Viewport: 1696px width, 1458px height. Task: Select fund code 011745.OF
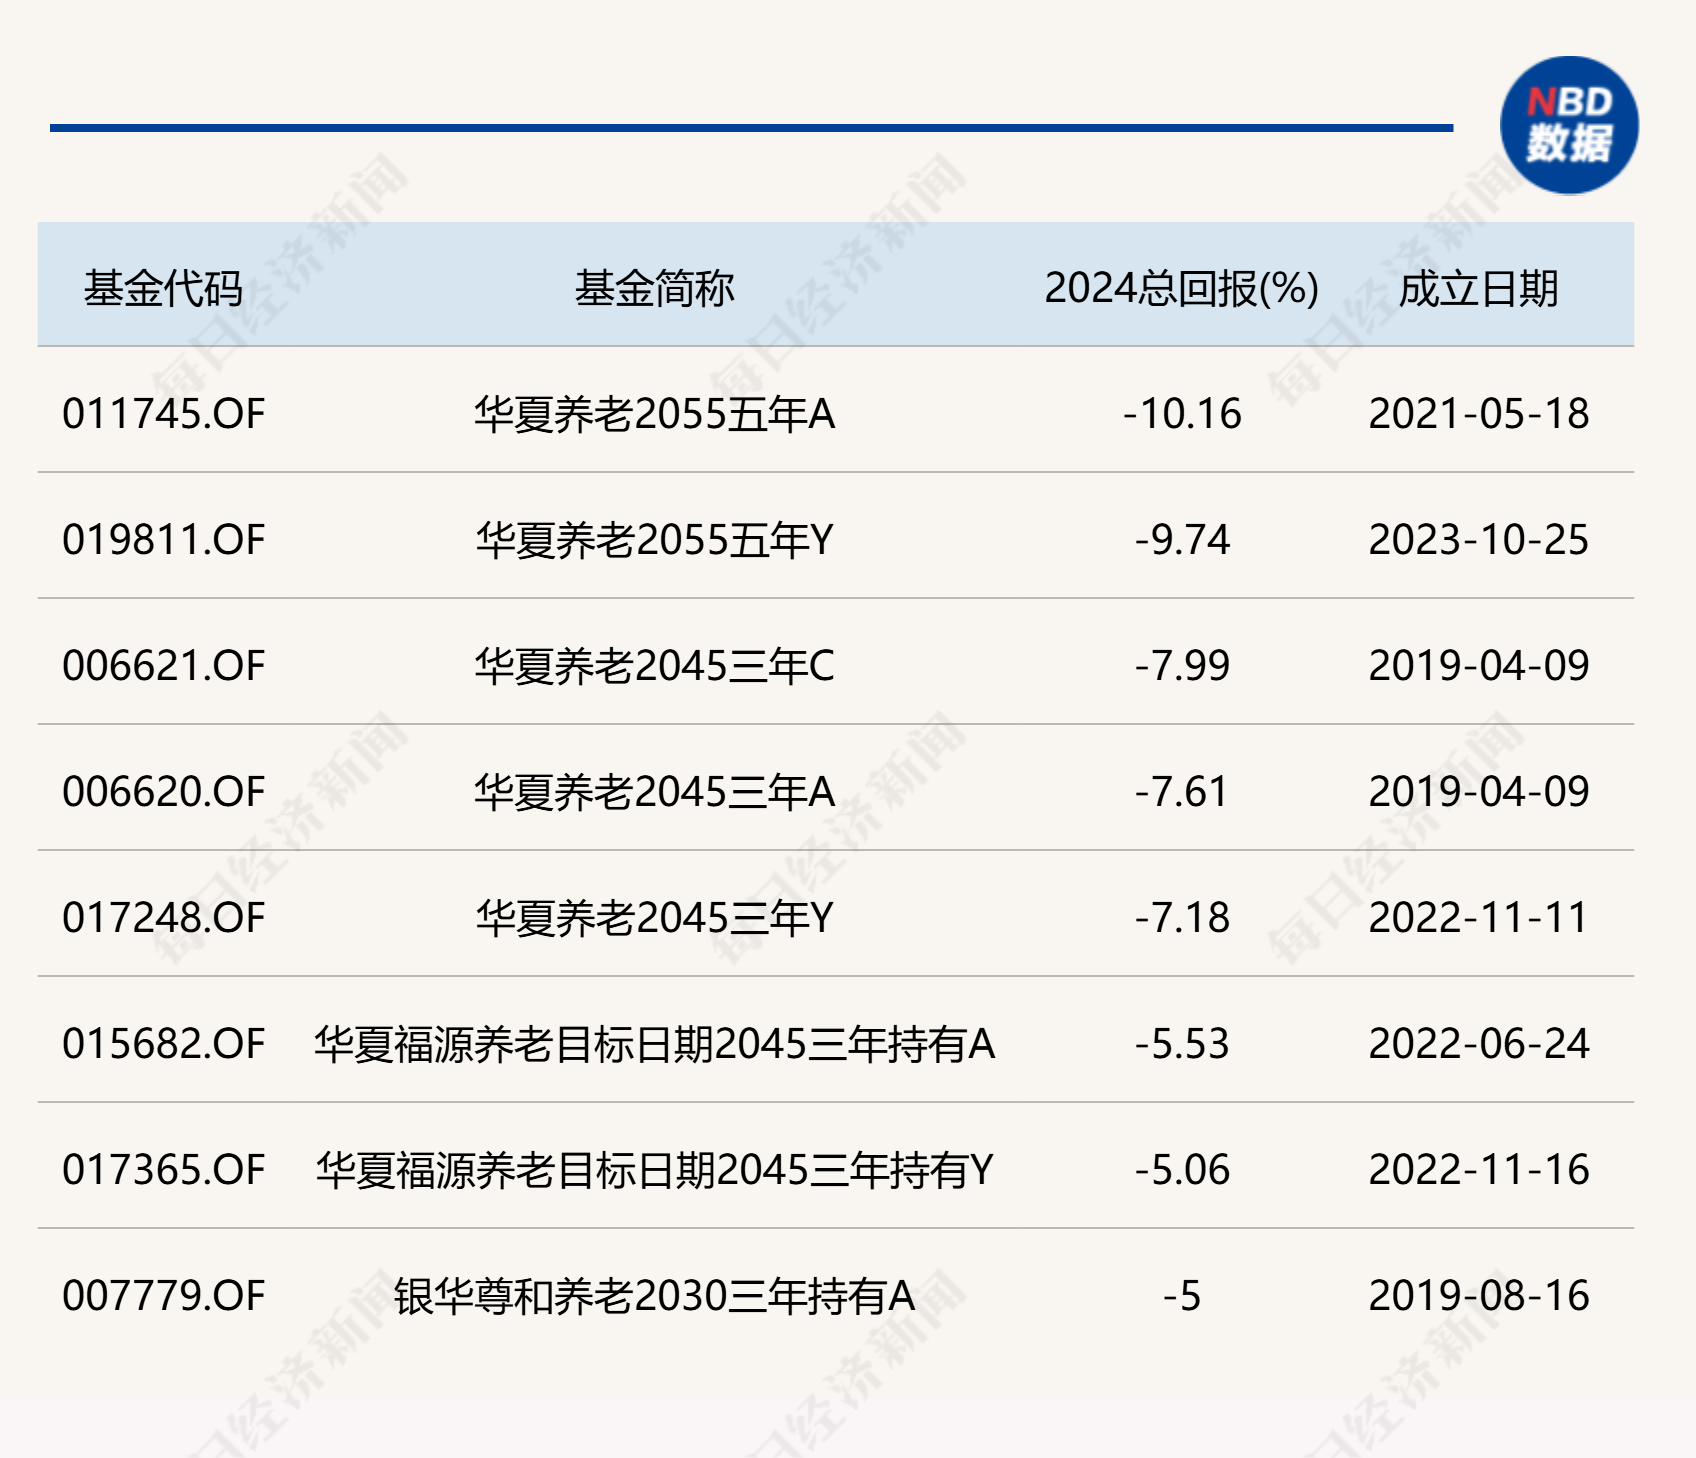pyautogui.click(x=164, y=414)
